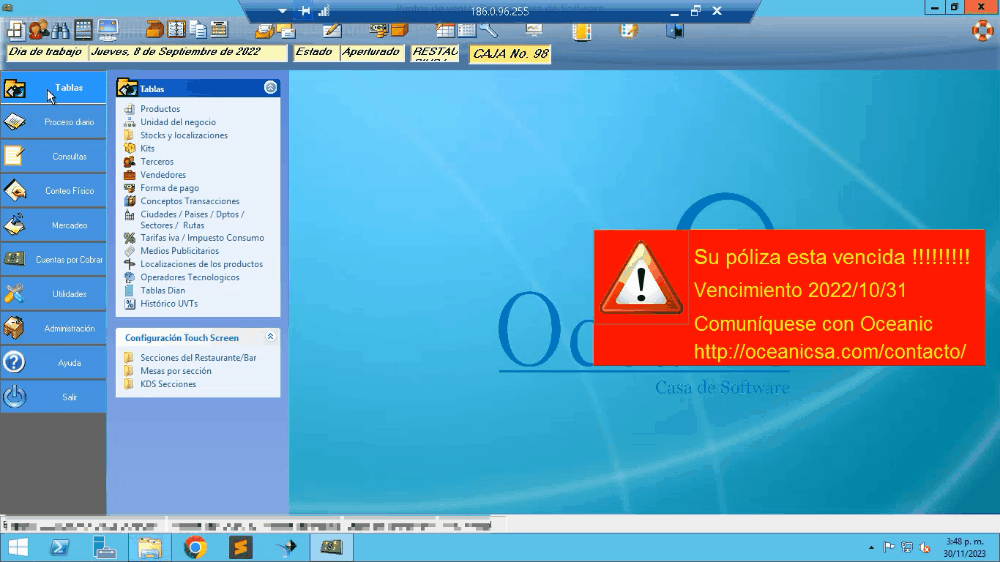Click the binoculars search icon in toolbar
1000x562 pixels.
(x=61, y=30)
